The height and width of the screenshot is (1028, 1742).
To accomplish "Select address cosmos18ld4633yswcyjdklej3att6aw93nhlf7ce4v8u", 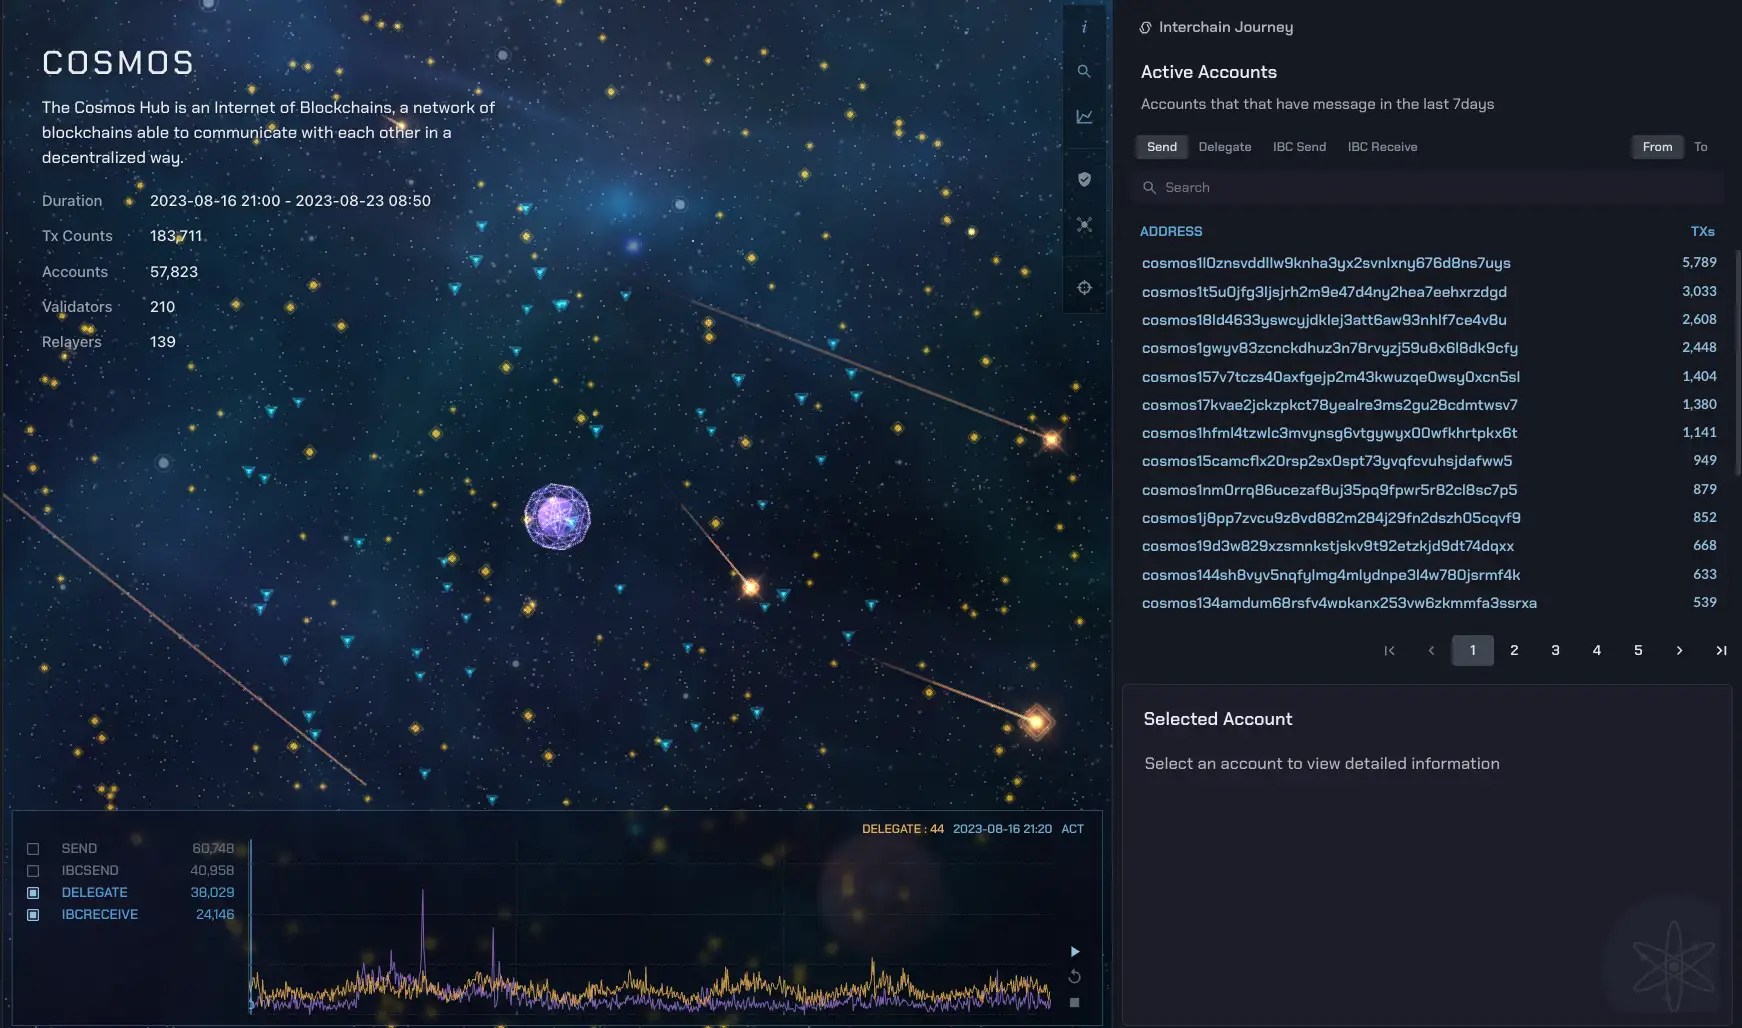I will click(x=1324, y=320).
